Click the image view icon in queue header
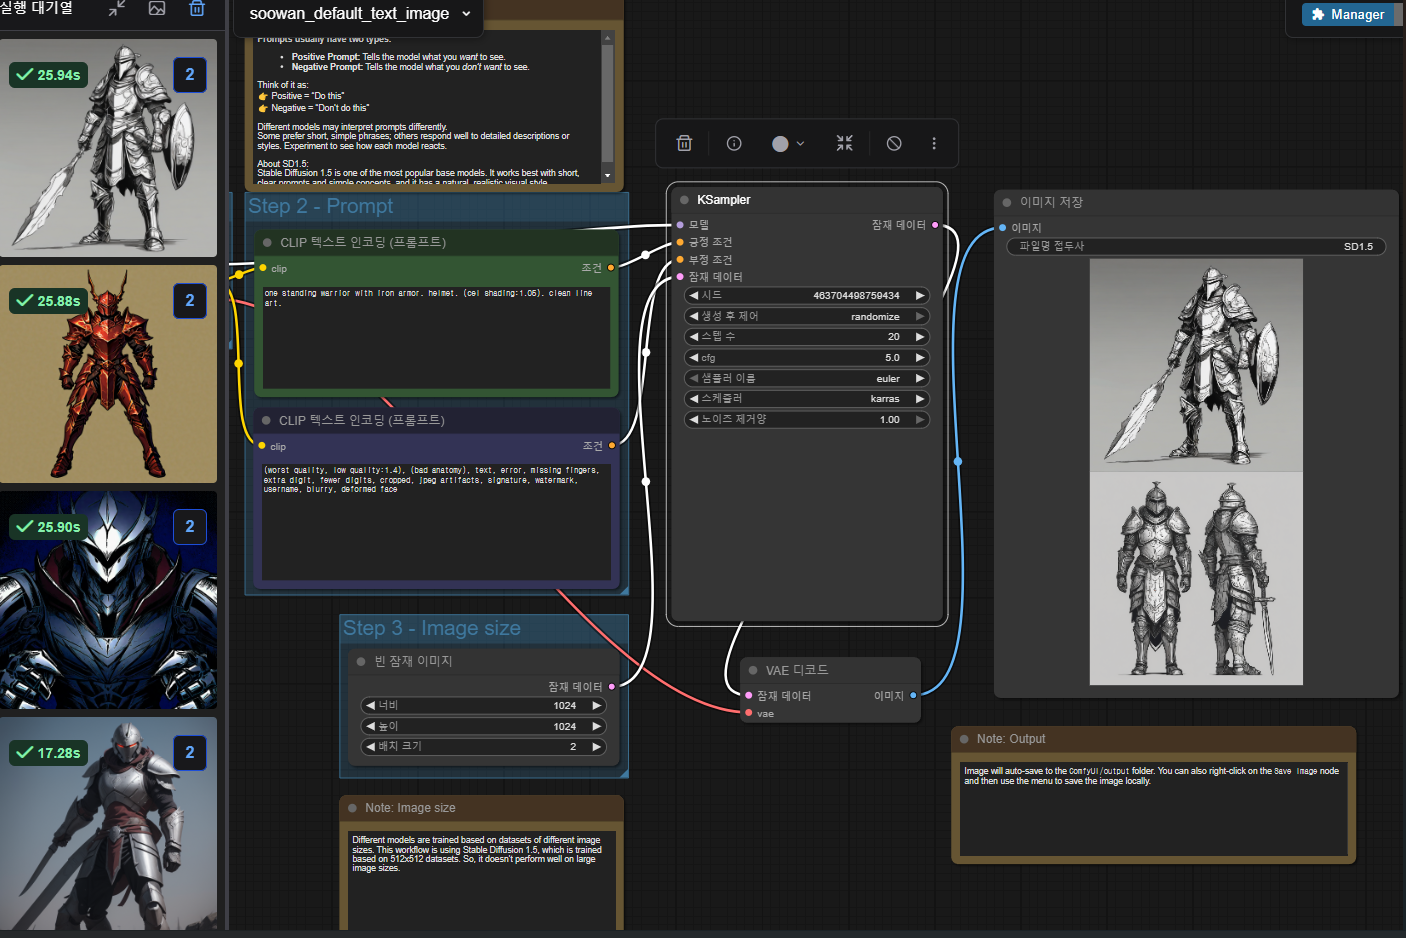 [157, 9]
